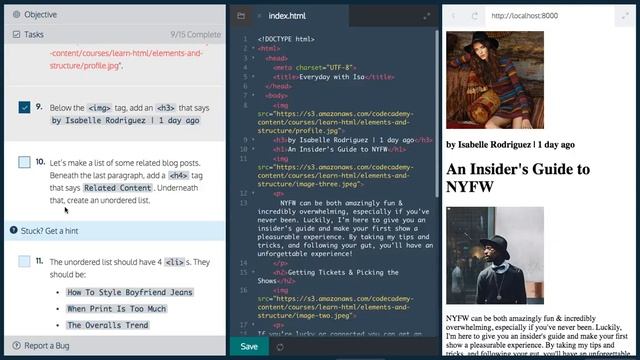640x360 pixels.
Task: Expand the code editor to full screen
Action: (427, 16)
